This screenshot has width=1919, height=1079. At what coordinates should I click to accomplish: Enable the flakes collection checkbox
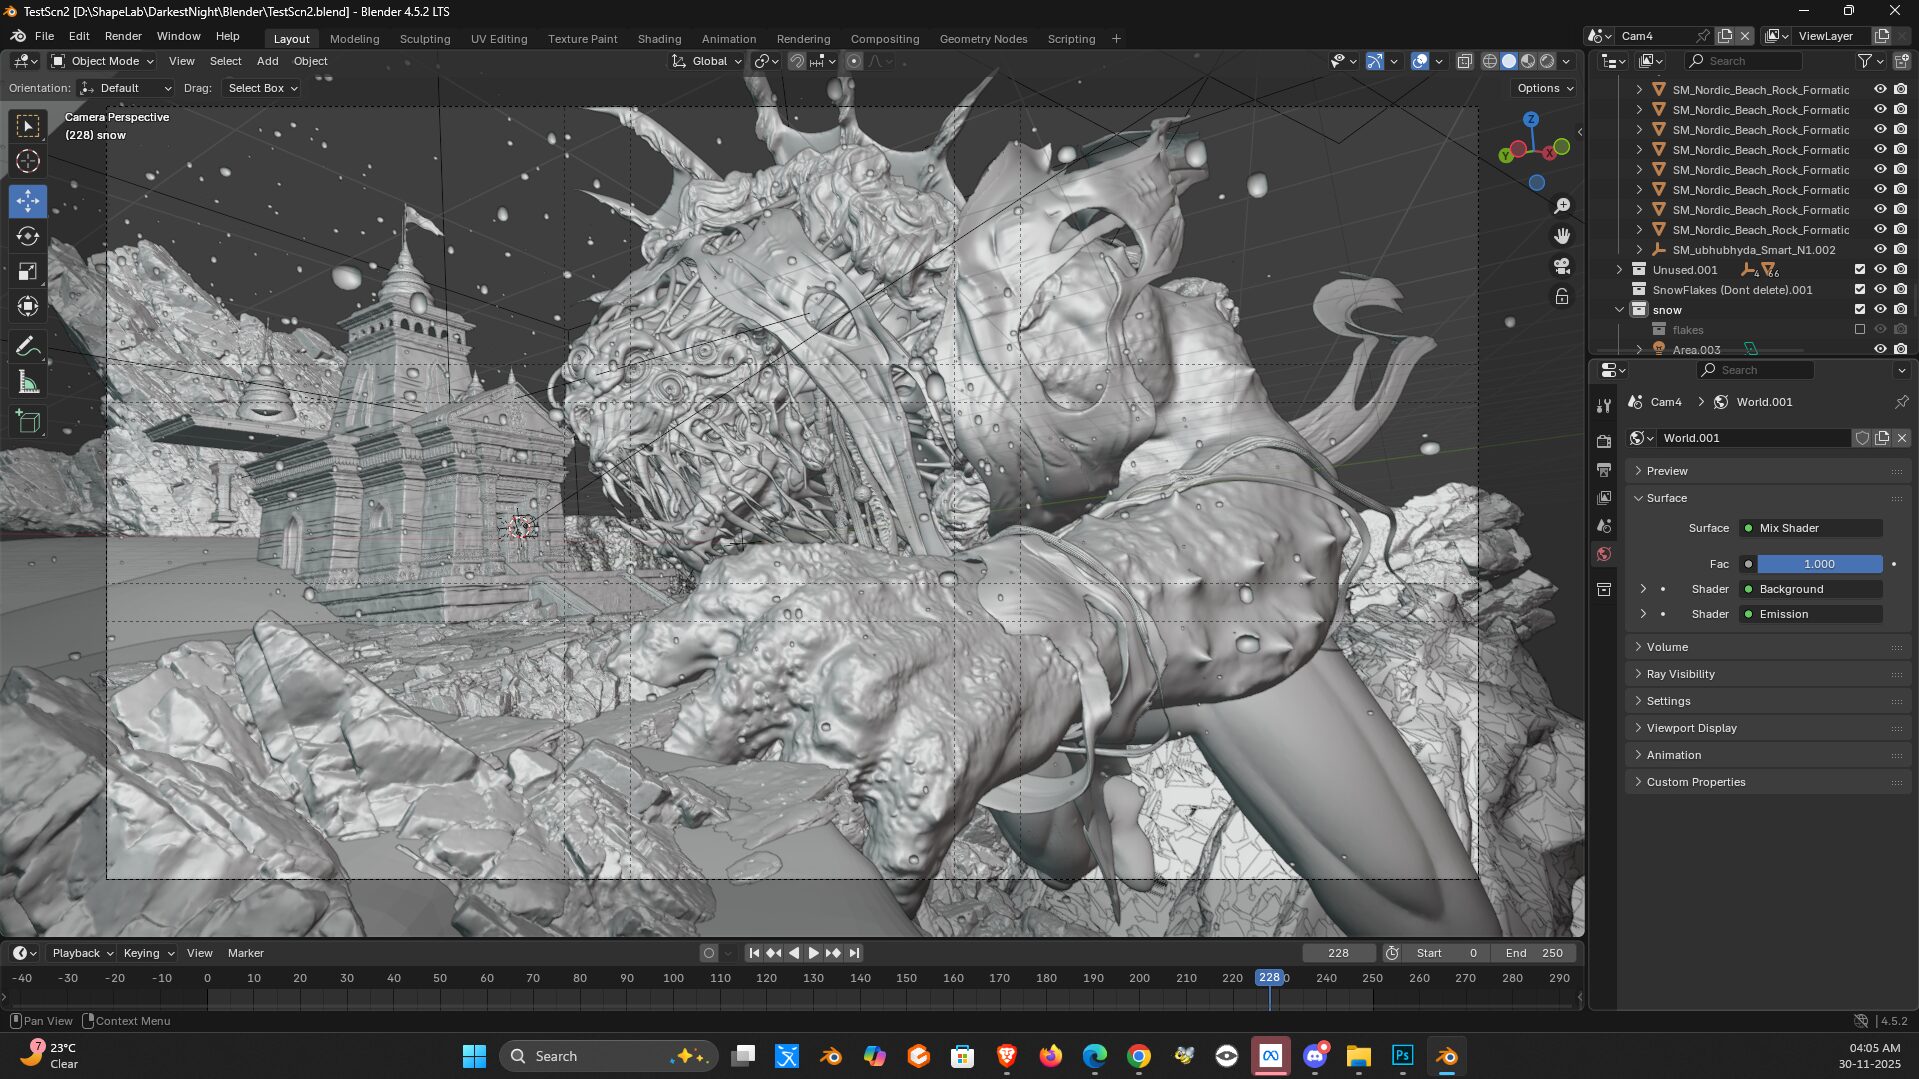pyautogui.click(x=1859, y=330)
